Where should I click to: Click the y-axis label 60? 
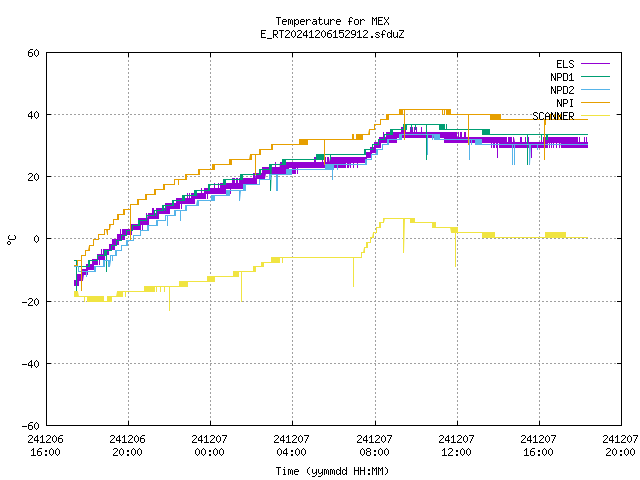tap(33, 53)
